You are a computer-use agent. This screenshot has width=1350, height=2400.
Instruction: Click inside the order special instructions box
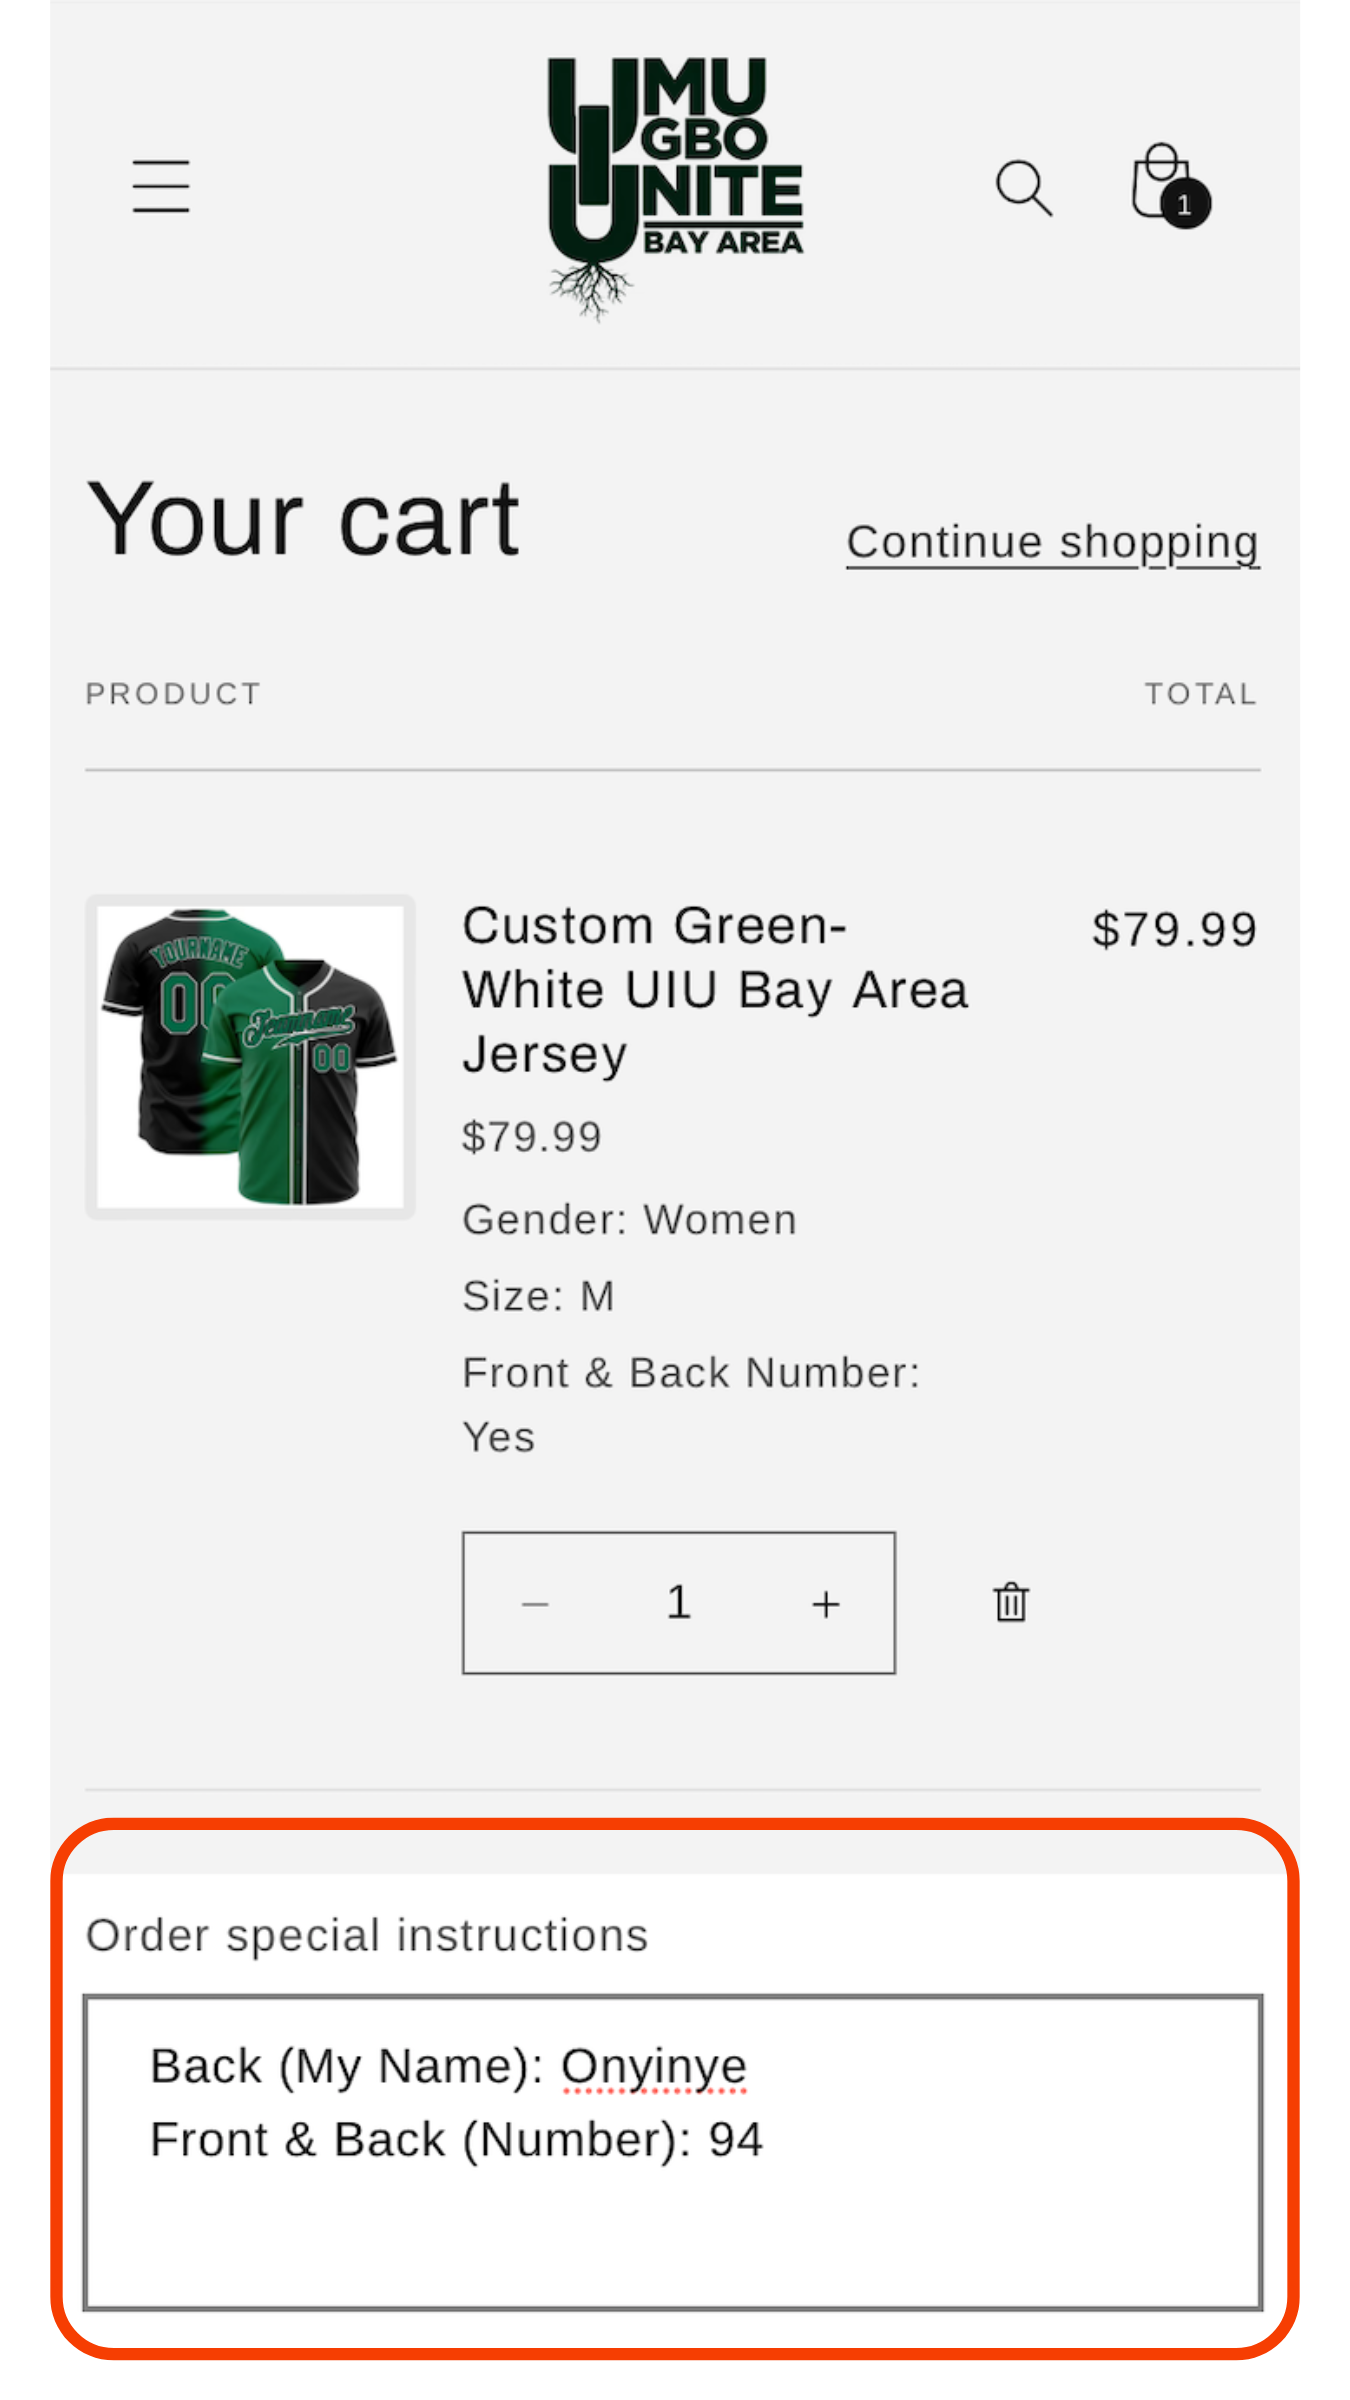point(672,2230)
